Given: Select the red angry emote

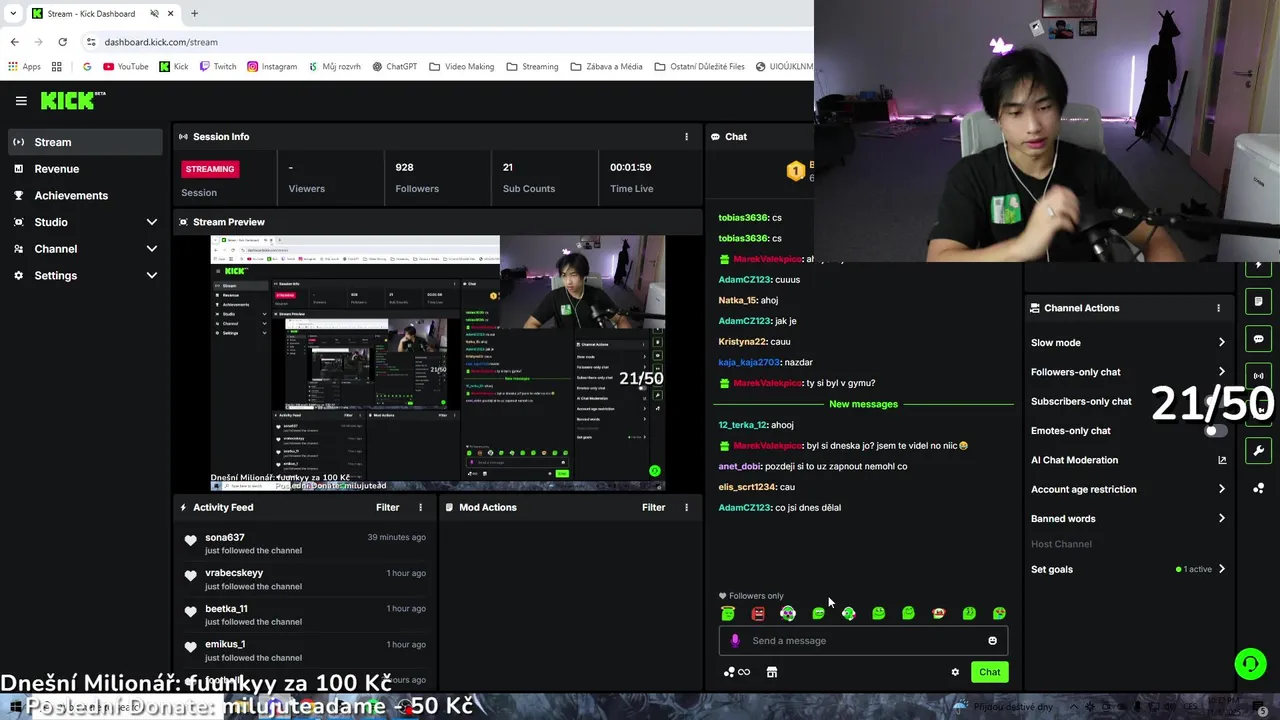Looking at the screenshot, I should click(758, 613).
